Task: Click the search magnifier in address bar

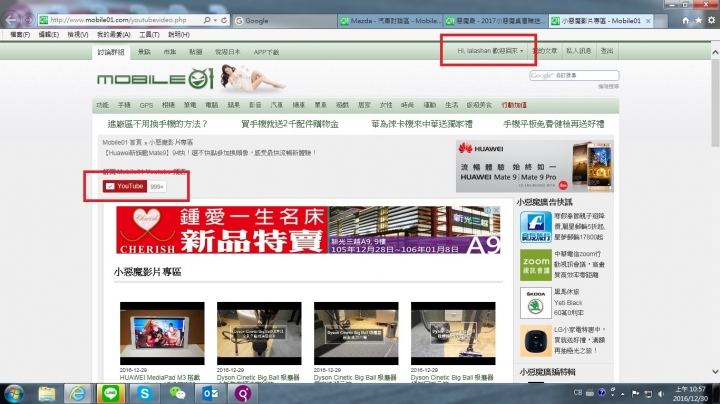Action: pos(207,20)
